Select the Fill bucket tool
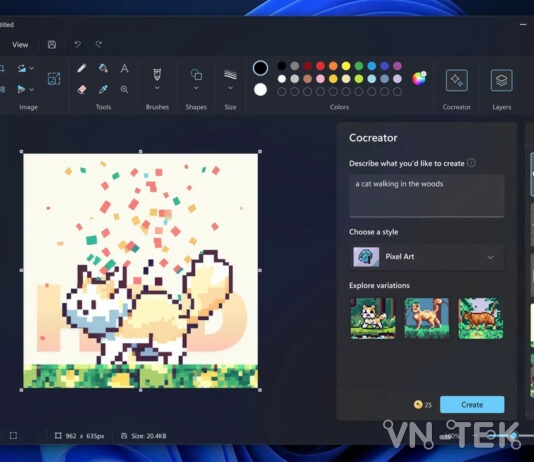Image resolution: width=534 pixels, height=462 pixels. (103, 68)
